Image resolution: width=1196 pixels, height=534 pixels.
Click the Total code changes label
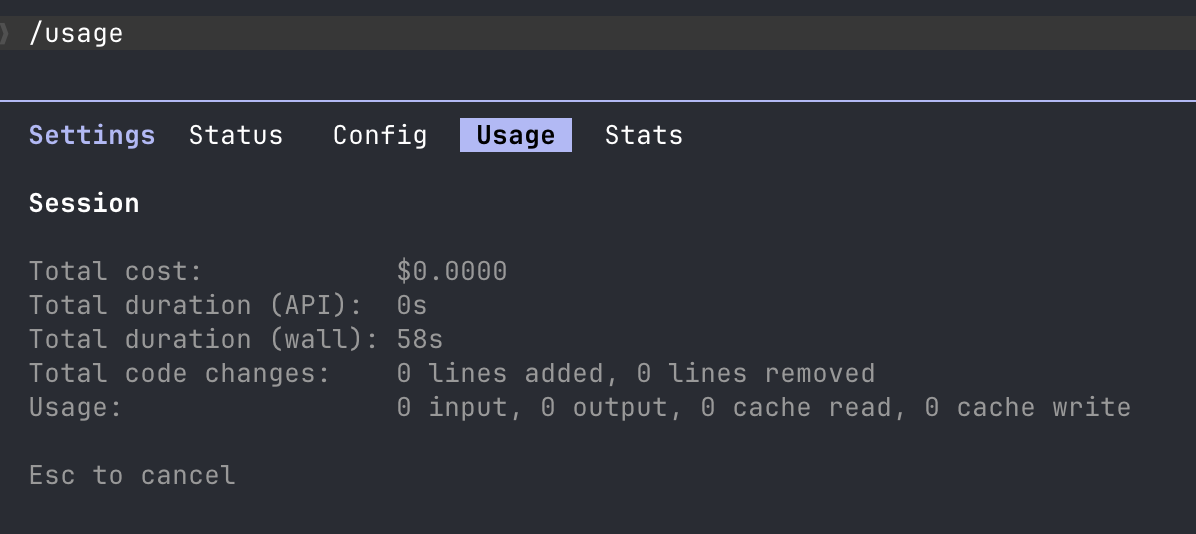pos(179,373)
